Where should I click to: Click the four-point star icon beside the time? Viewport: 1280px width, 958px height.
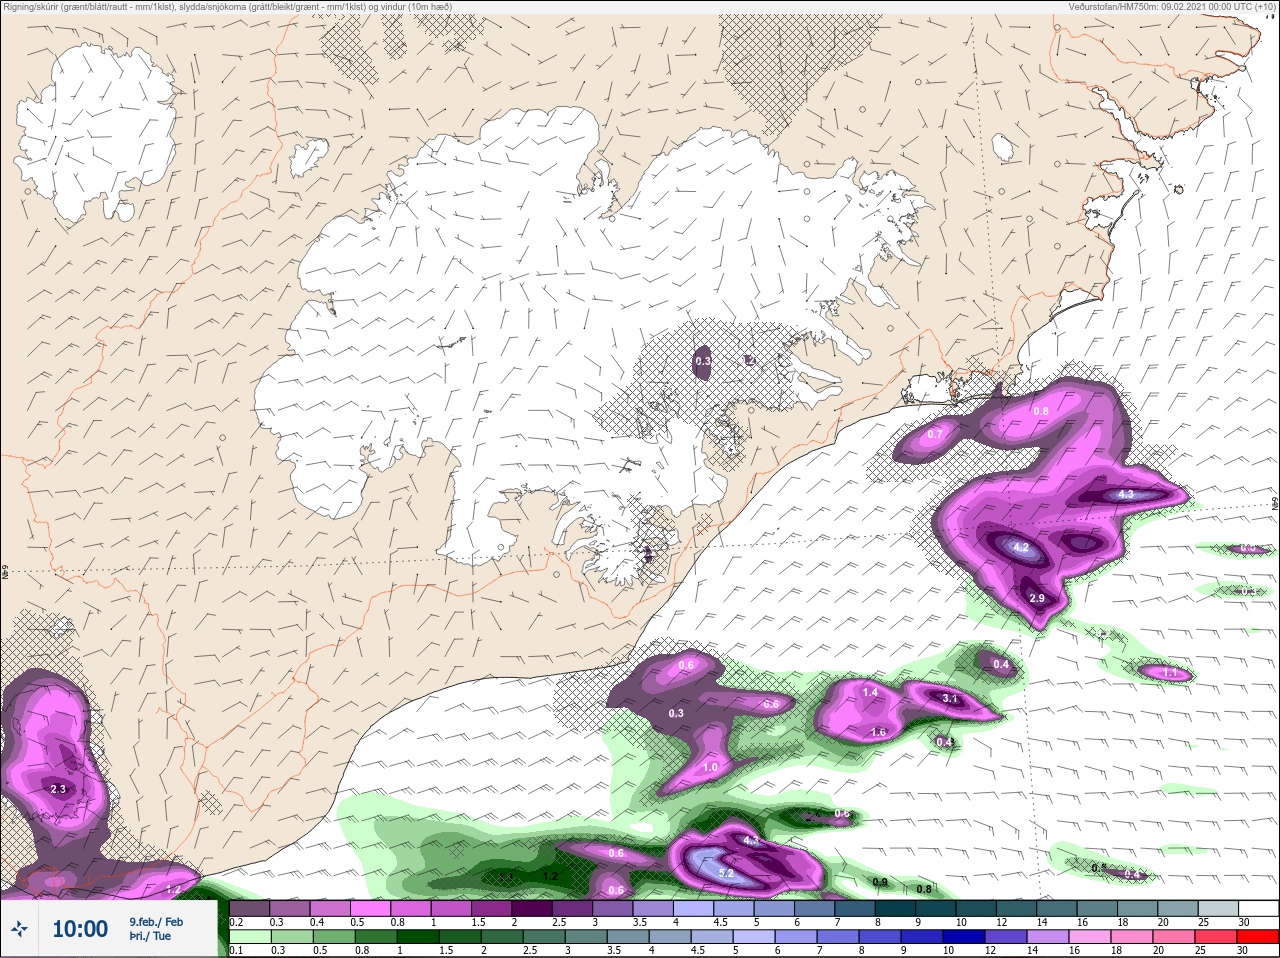[x=19, y=929]
